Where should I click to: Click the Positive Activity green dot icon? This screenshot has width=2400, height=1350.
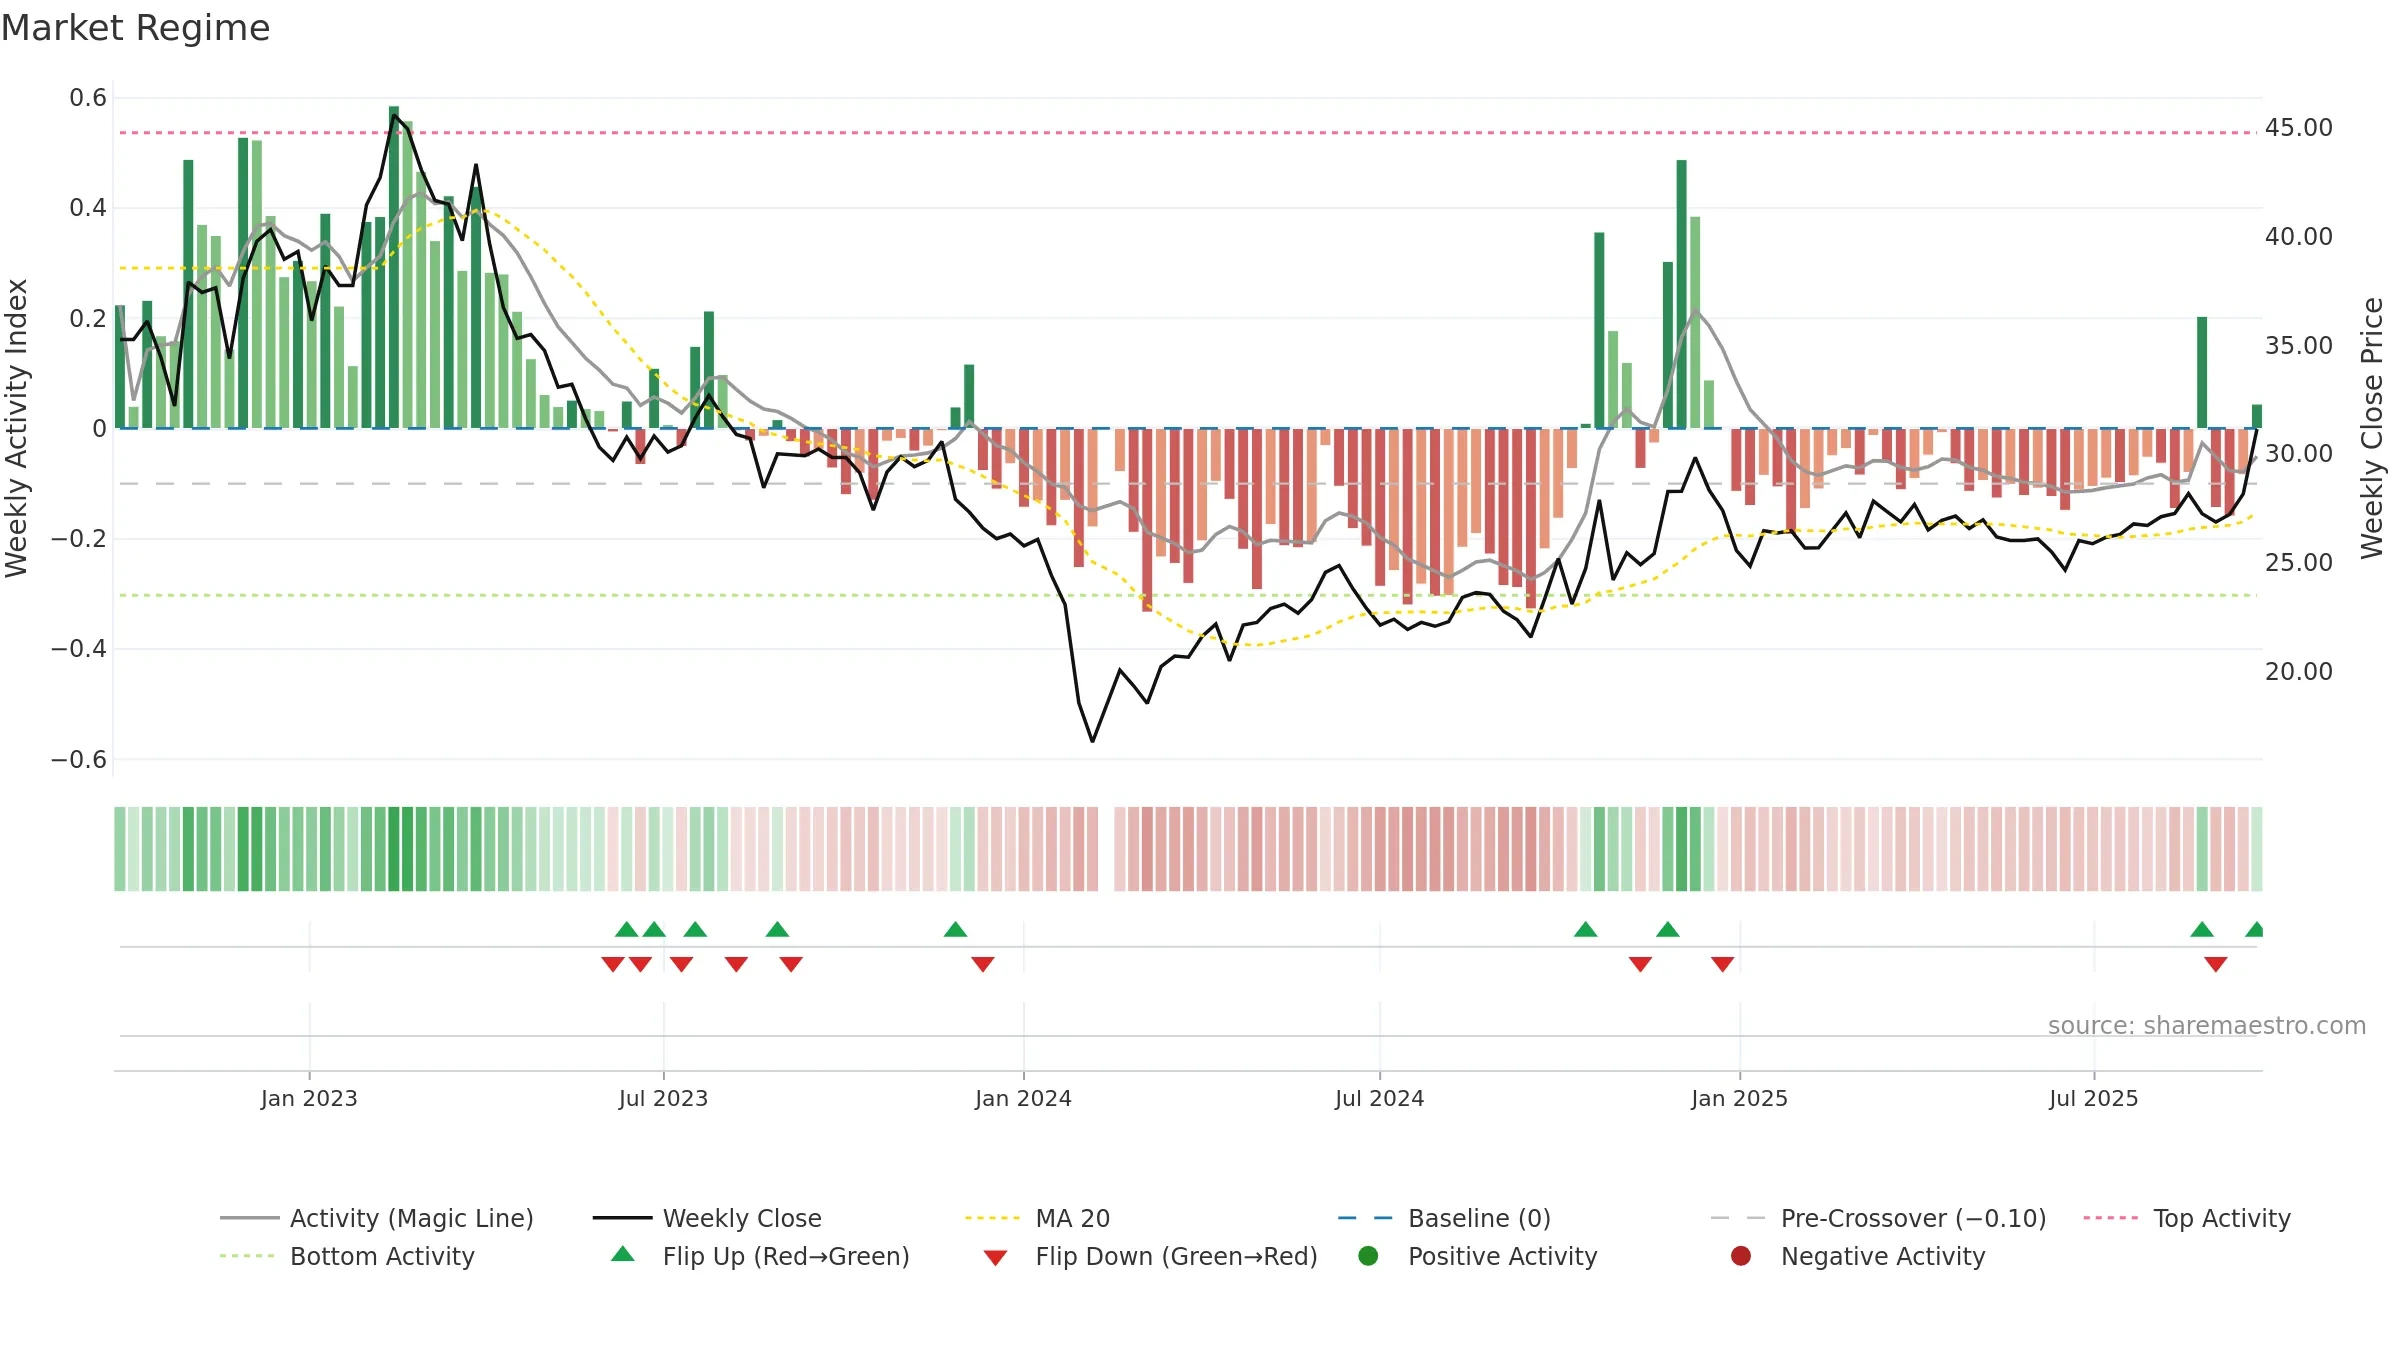click(1369, 1256)
